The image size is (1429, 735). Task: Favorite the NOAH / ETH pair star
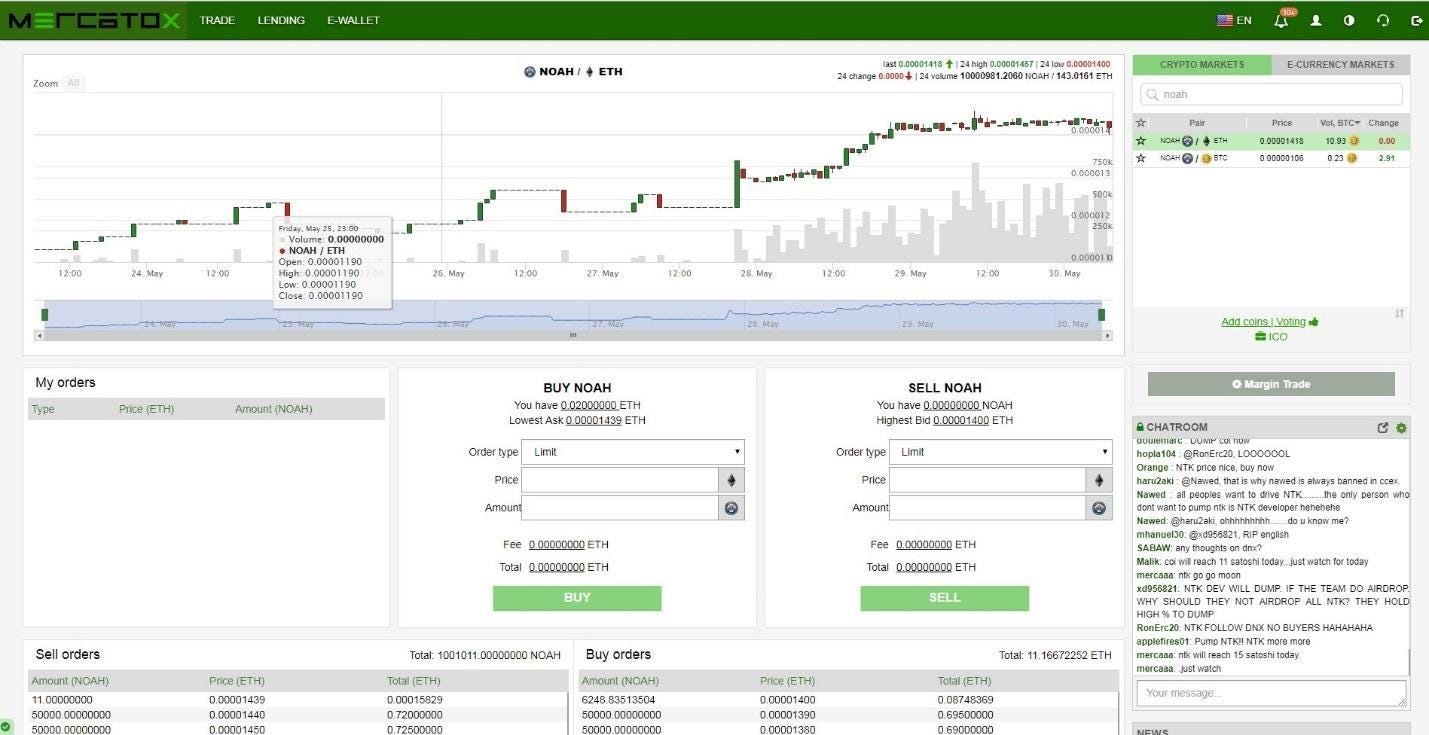(1141, 141)
